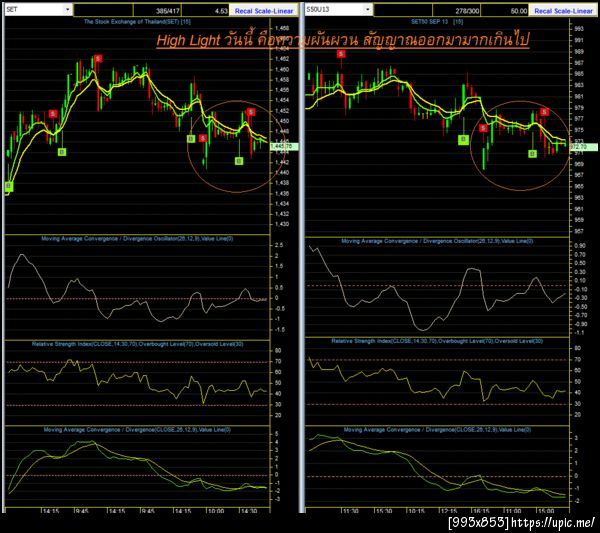Select the 4.53 value field
600x533 pixels.
[205, 11]
